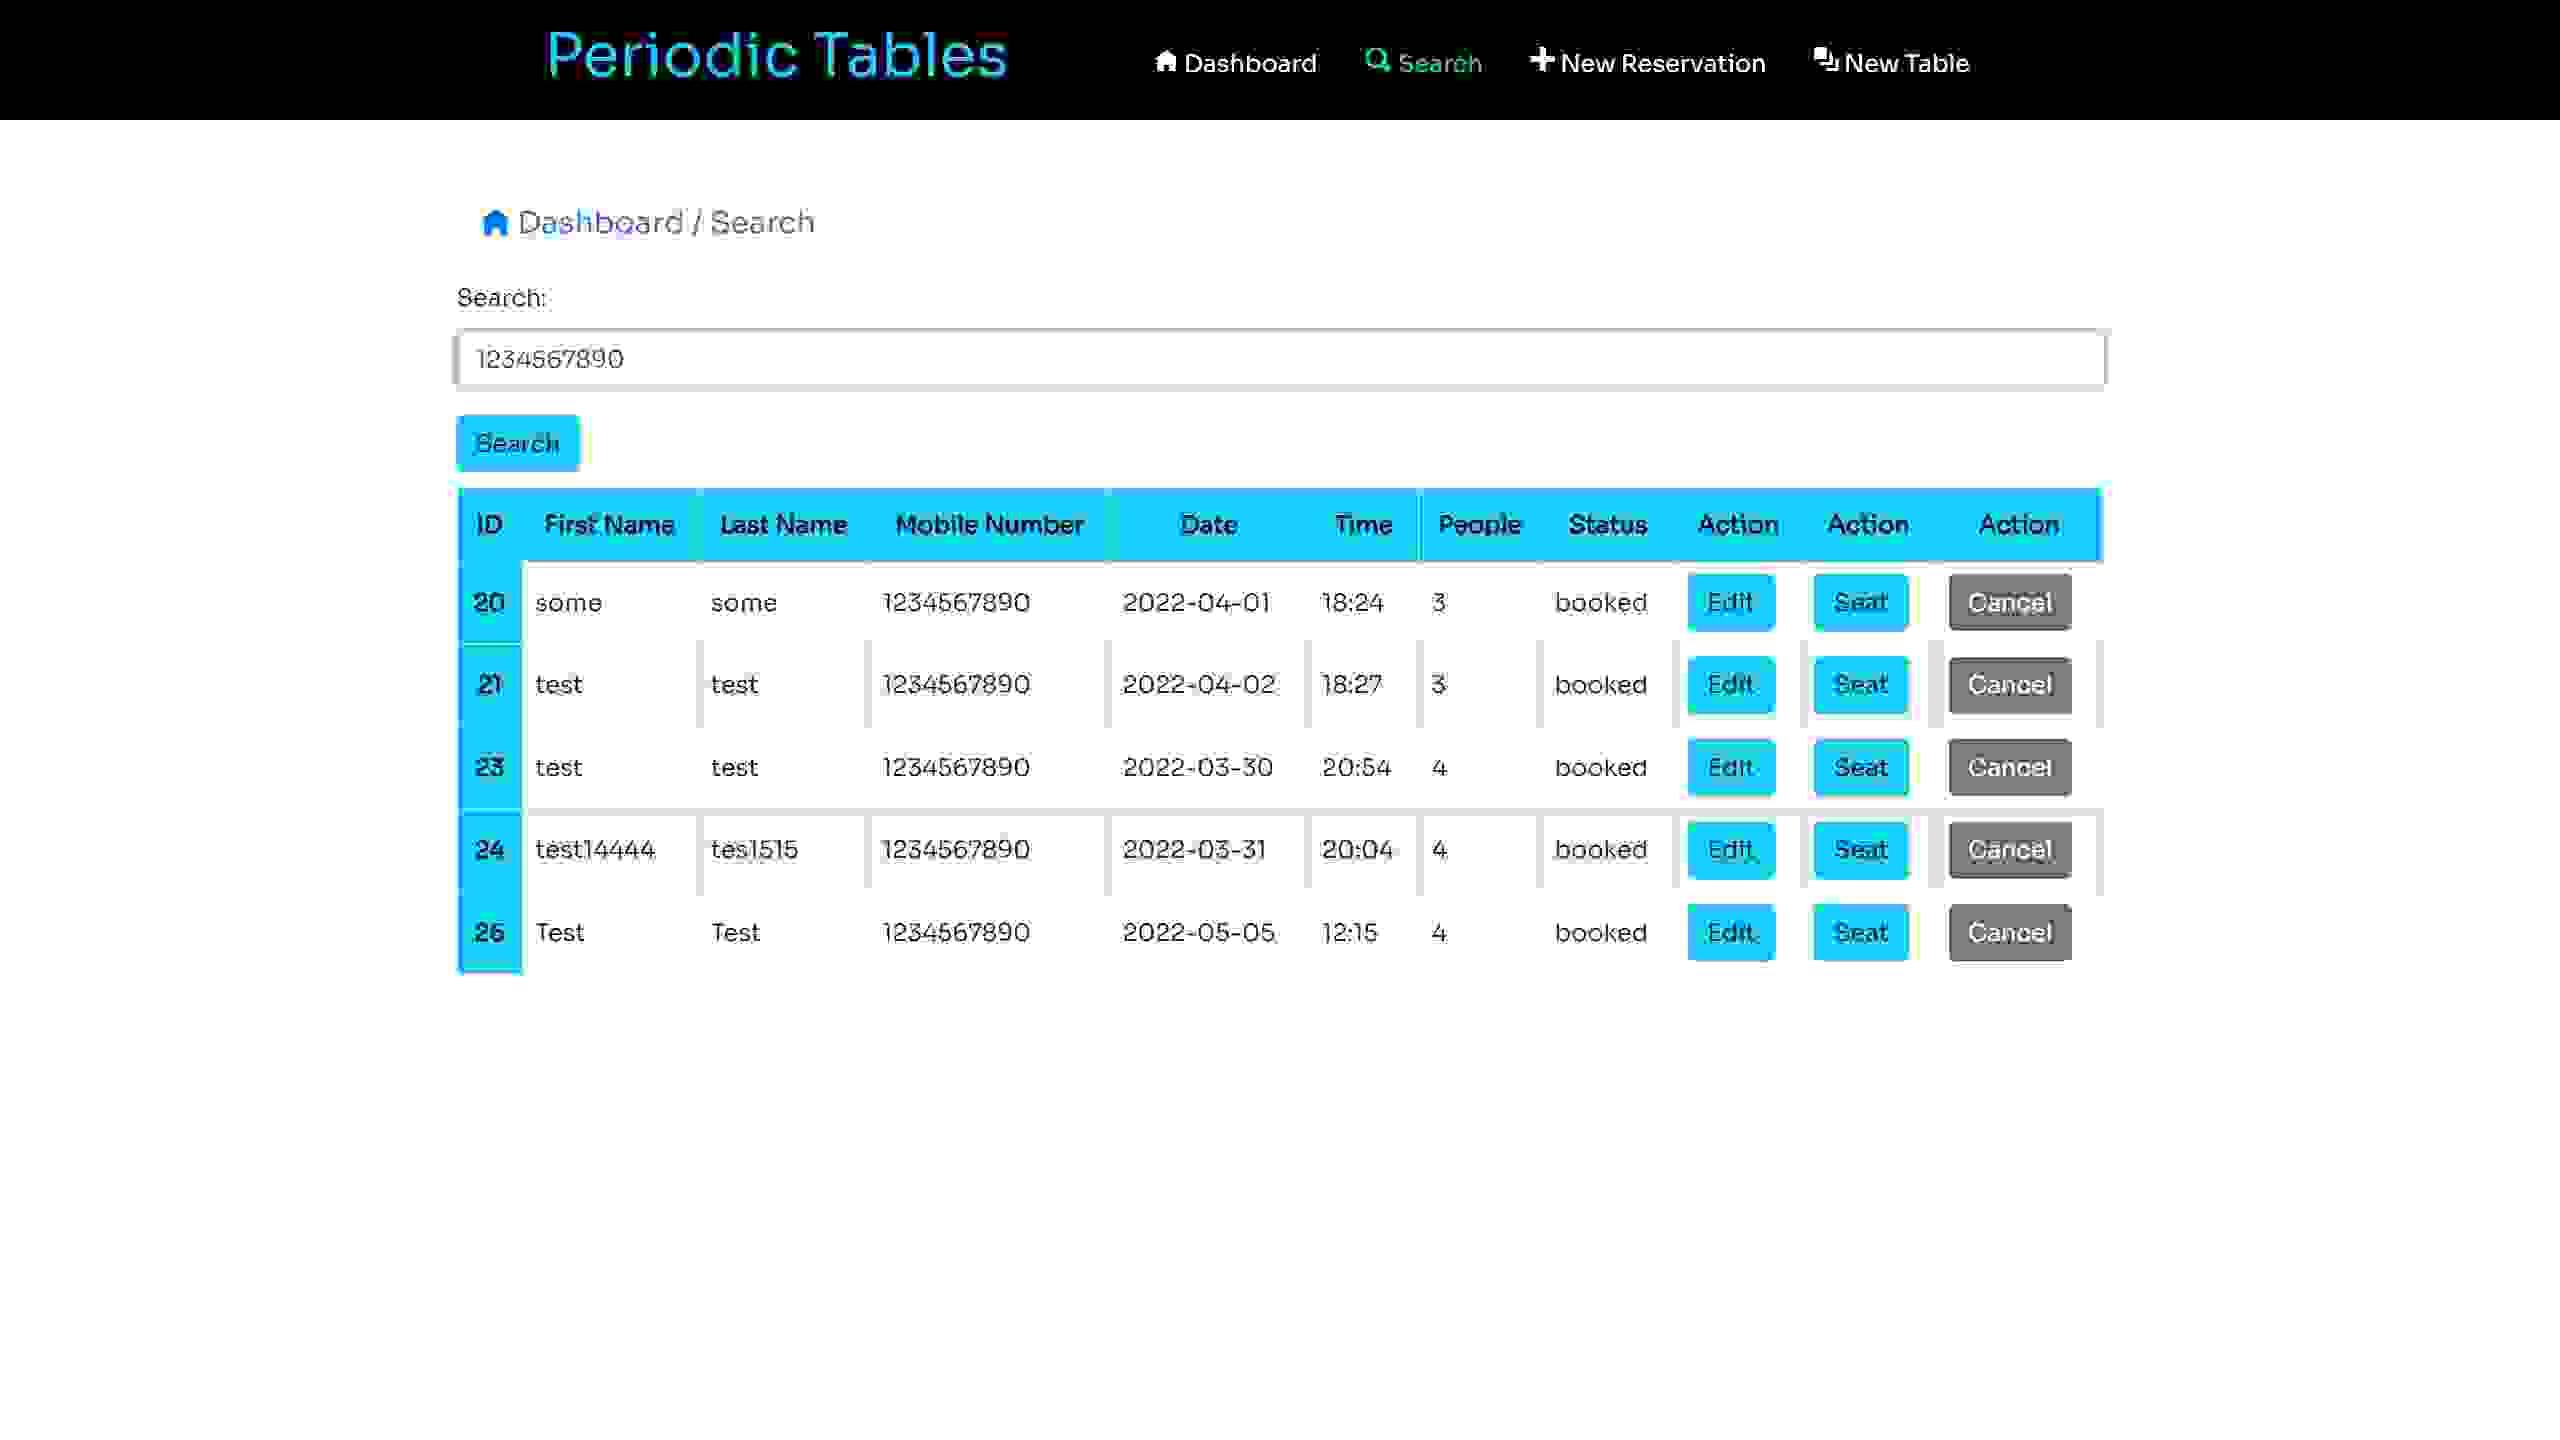Cancel reservation ID 26
The image size is (2560, 1440).
[x=2008, y=932]
